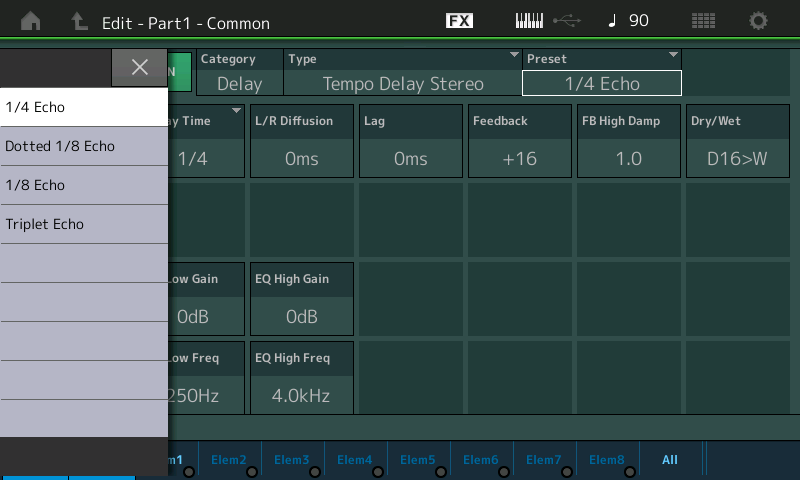Choose Dotted 1/8 Echo from list
The image size is (800, 480).
(x=84, y=146)
